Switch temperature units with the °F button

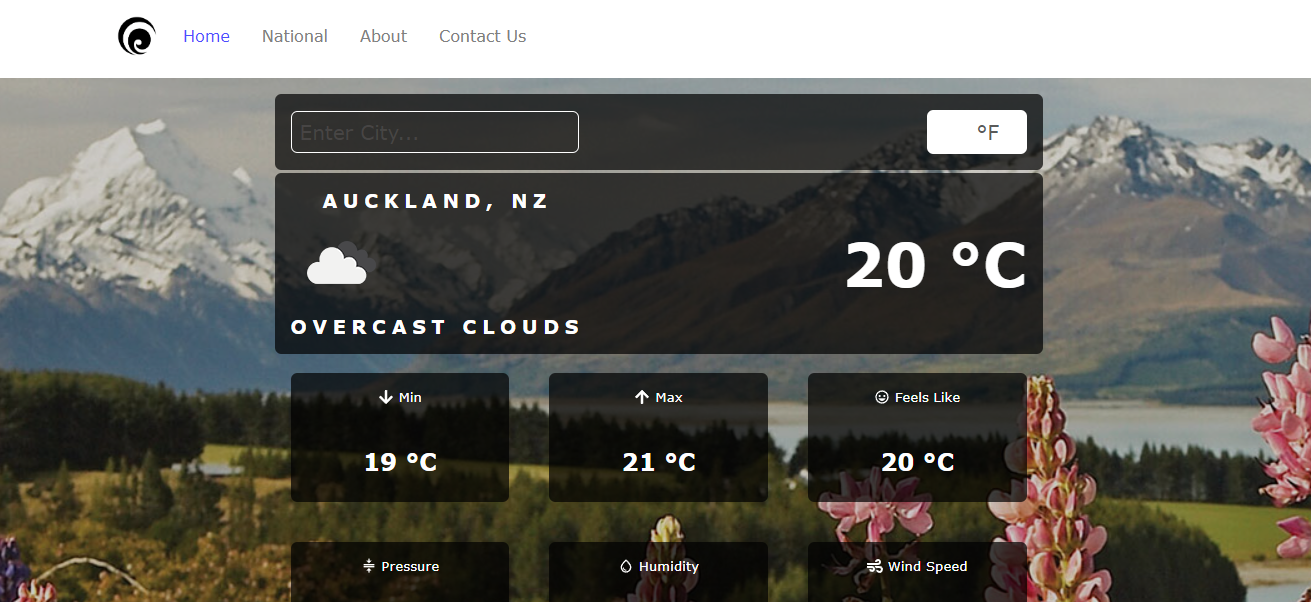[976, 132]
